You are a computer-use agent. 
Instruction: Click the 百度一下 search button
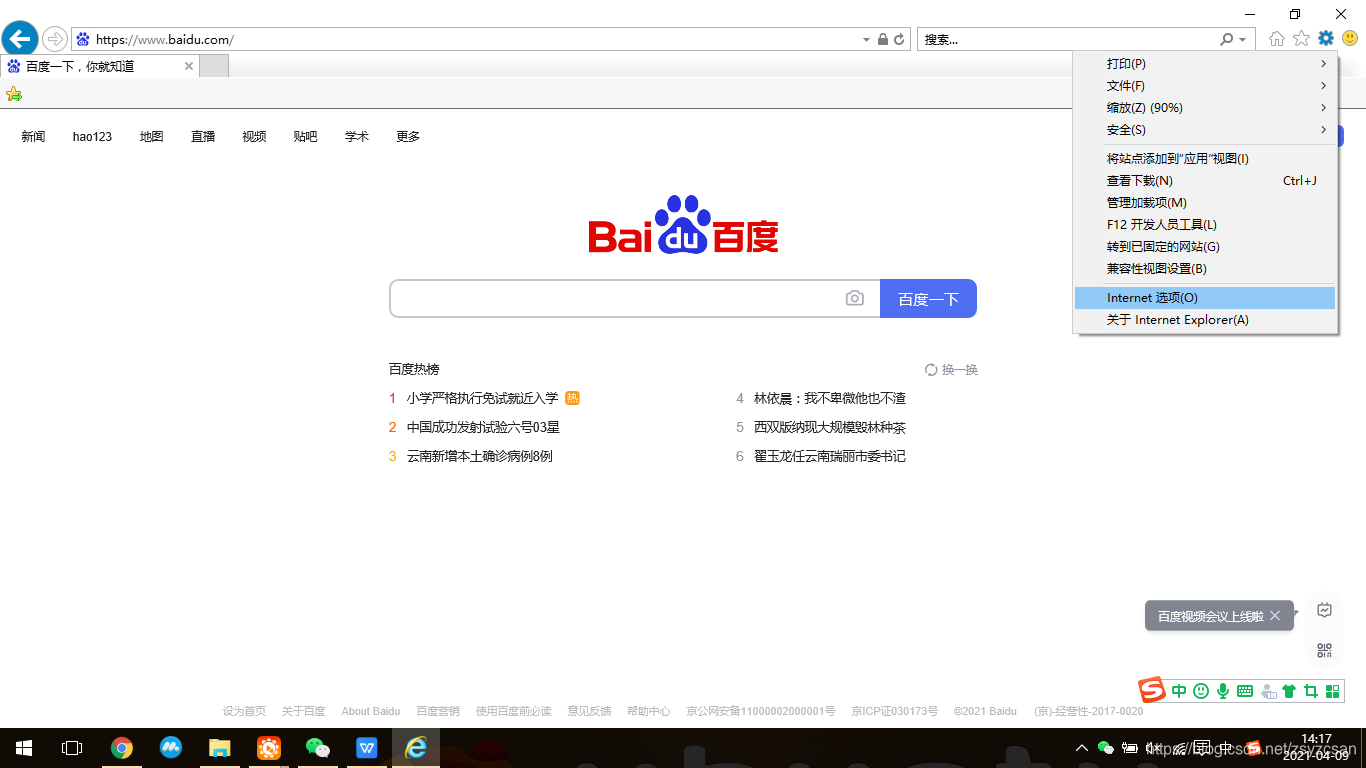(x=928, y=298)
